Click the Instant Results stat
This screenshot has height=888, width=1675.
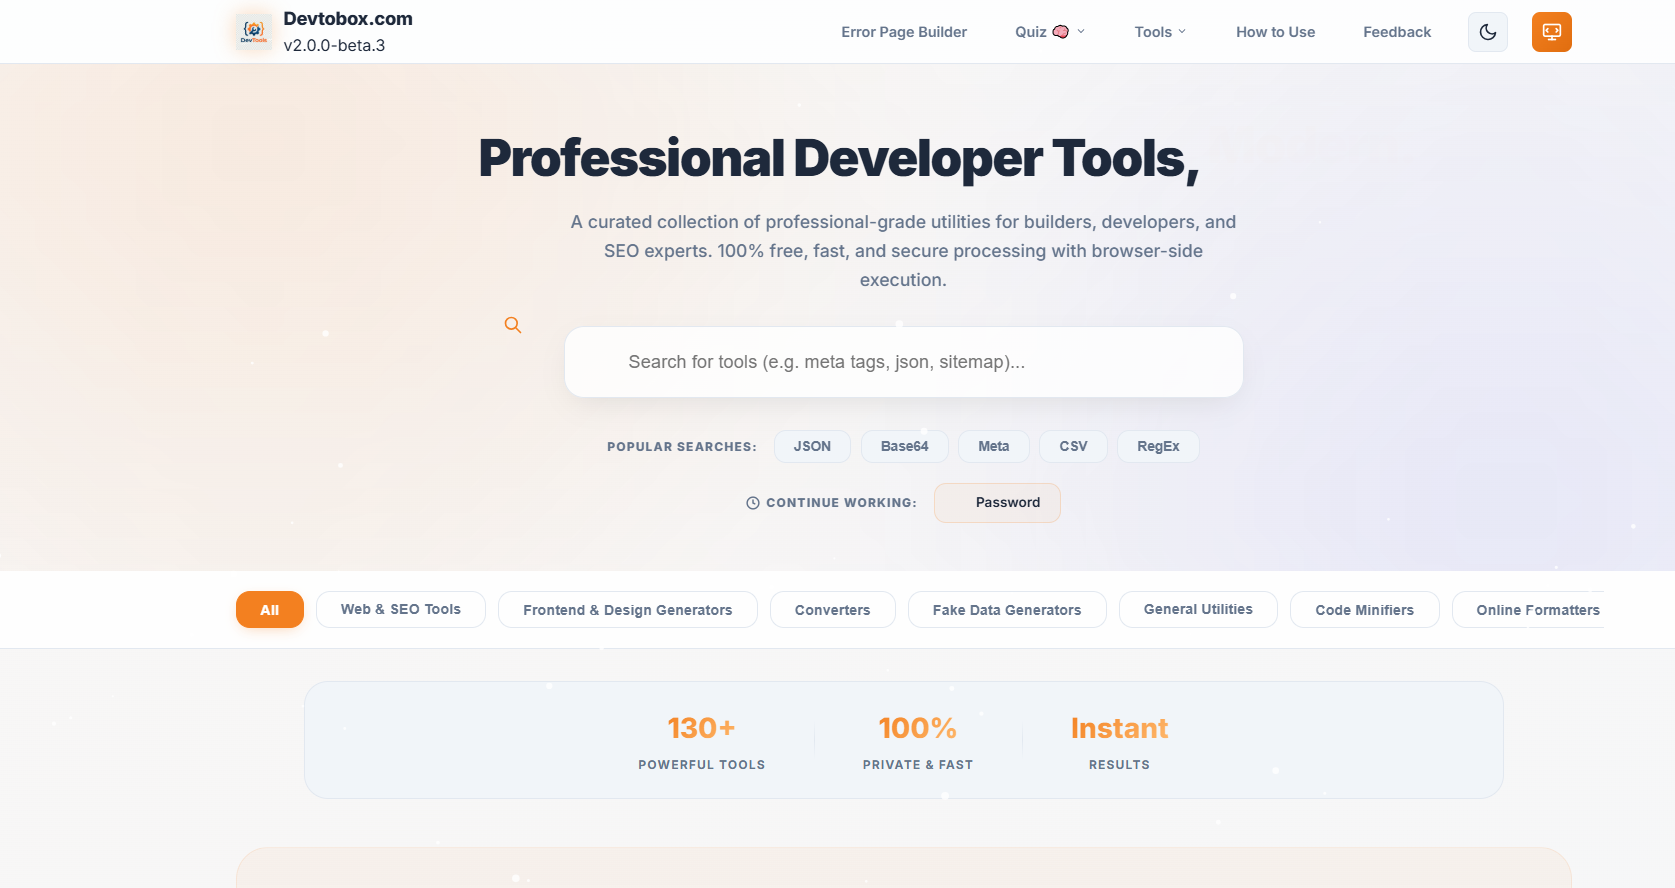[x=1119, y=741]
